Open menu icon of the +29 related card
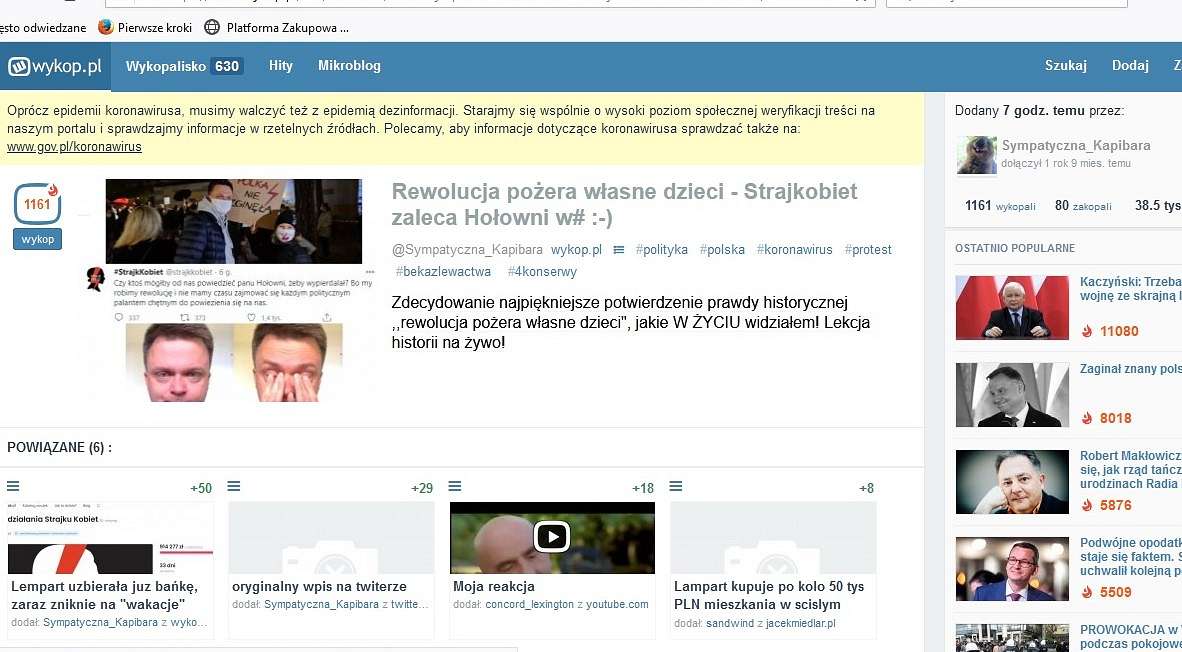 click(234, 487)
